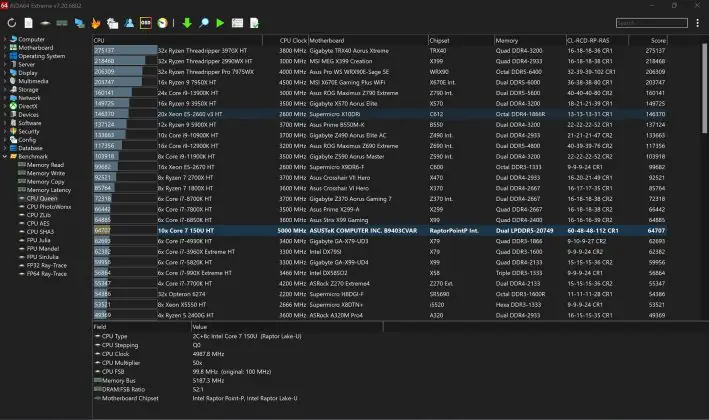Open Cache and Memory Benchmark icon

point(62,23)
